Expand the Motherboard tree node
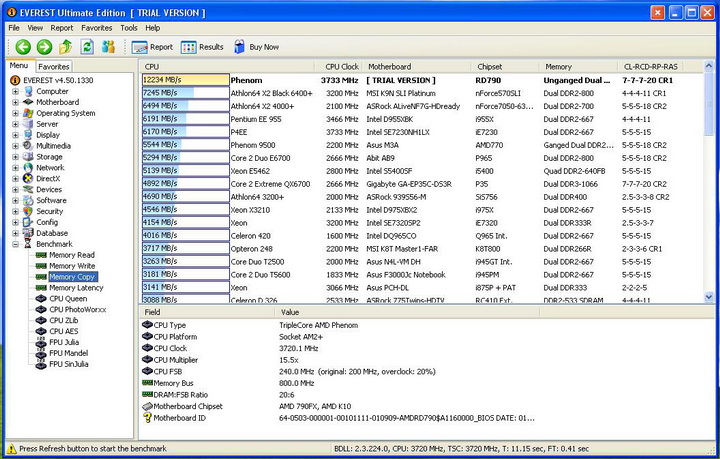 [x=15, y=102]
